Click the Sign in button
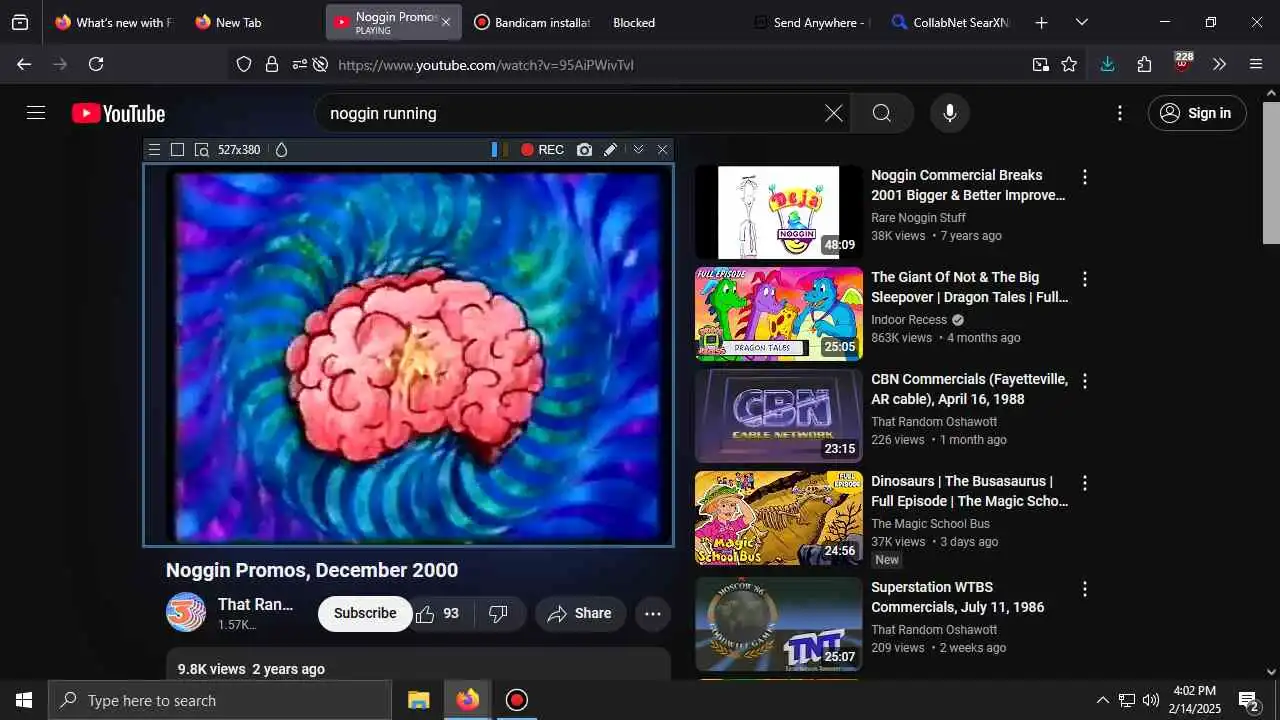The image size is (1280, 720). click(x=1197, y=113)
